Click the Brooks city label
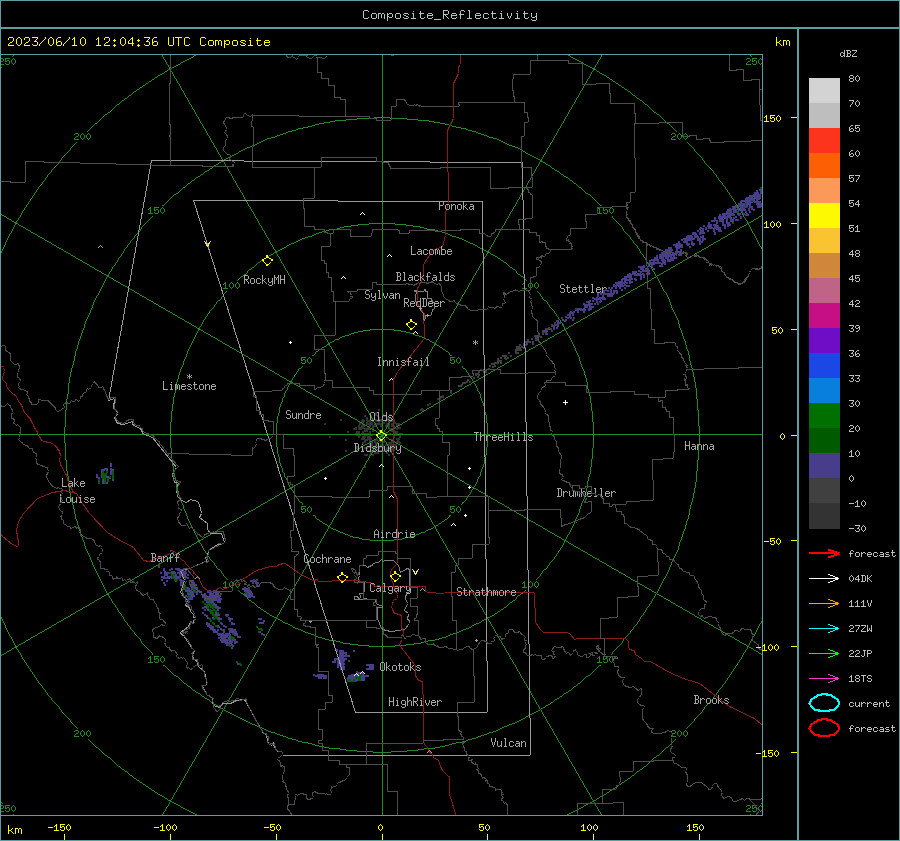 (x=711, y=700)
